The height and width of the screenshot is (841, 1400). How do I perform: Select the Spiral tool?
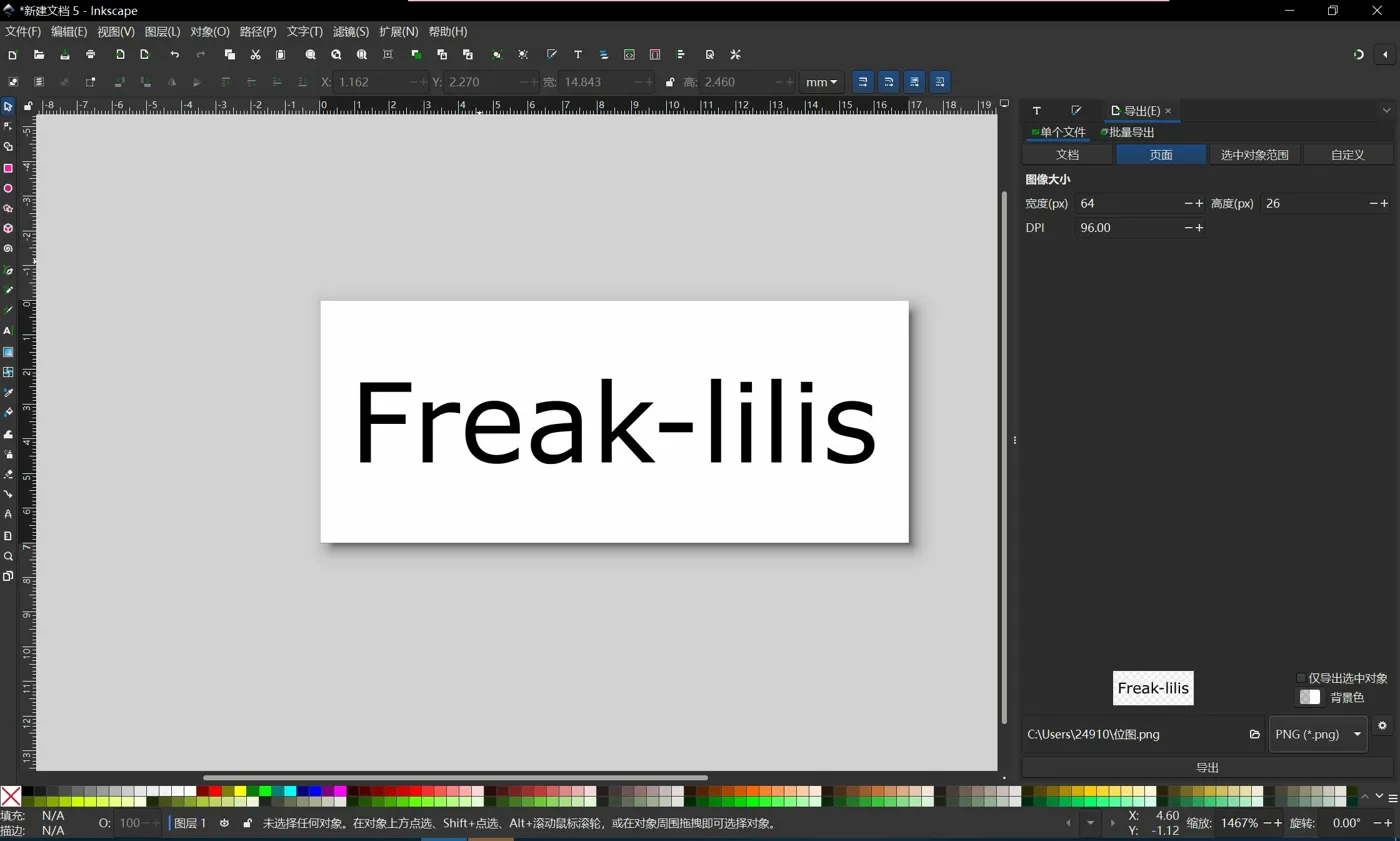(x=8, y=249)
